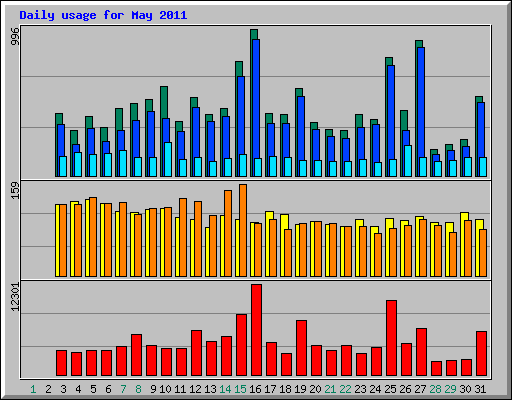The image size is (512, 400).
Task: Select green day label 21
Action: [x=330, y=389]
